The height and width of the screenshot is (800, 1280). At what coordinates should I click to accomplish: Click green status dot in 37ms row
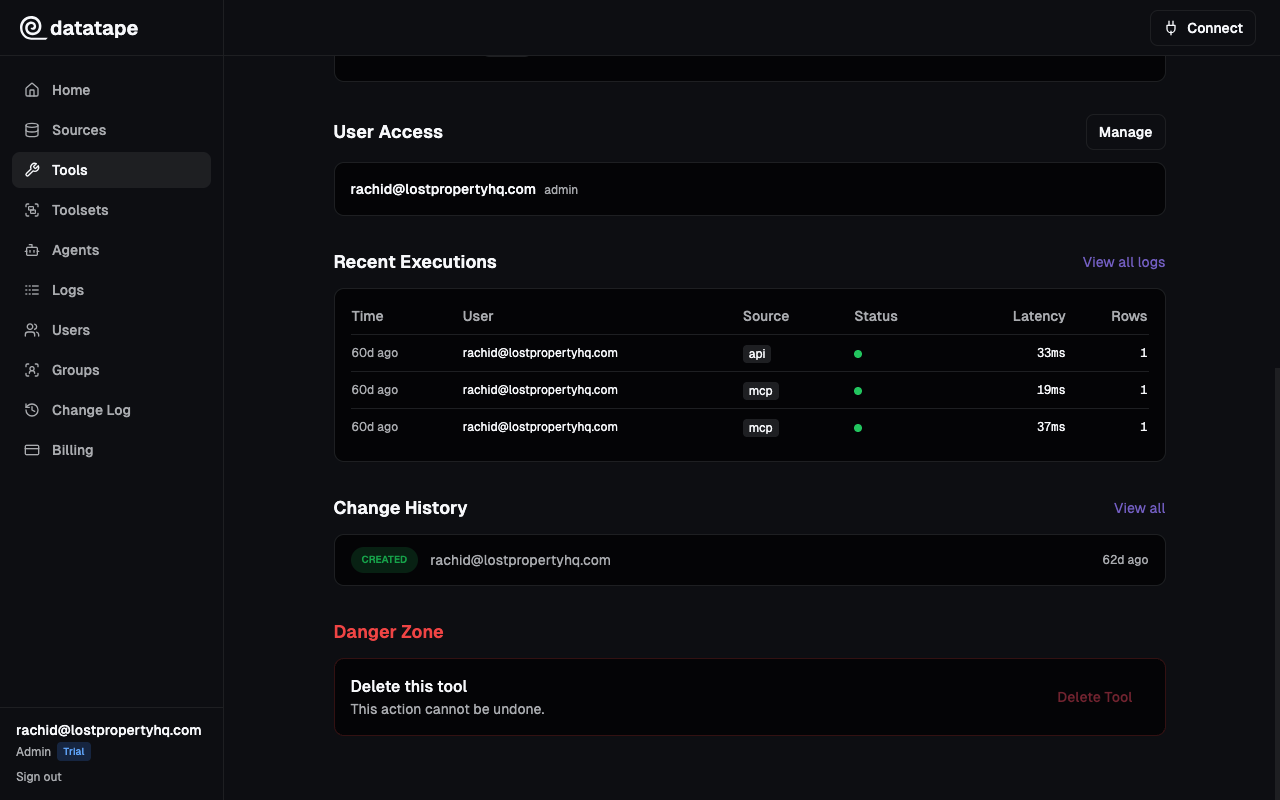858,428
